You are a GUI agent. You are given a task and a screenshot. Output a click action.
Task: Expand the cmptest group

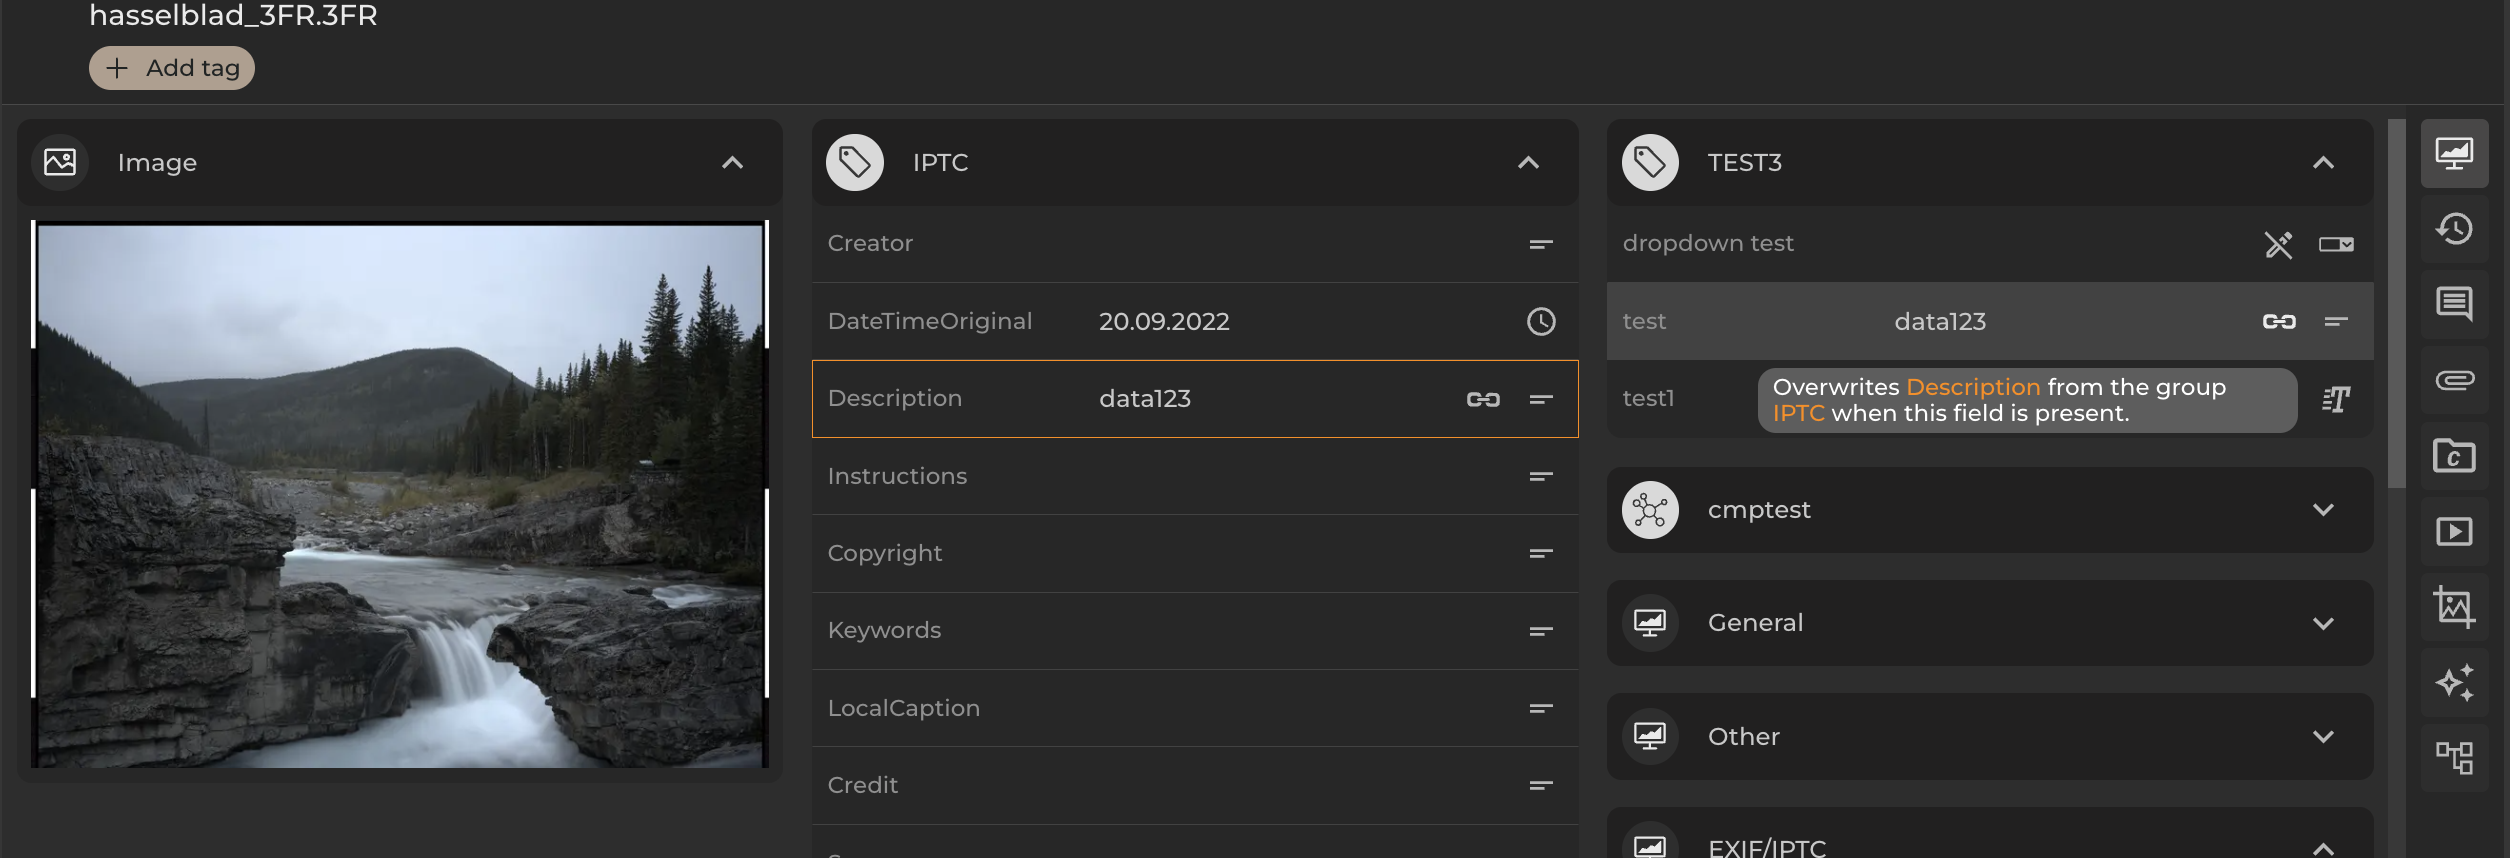point(2322,510)
